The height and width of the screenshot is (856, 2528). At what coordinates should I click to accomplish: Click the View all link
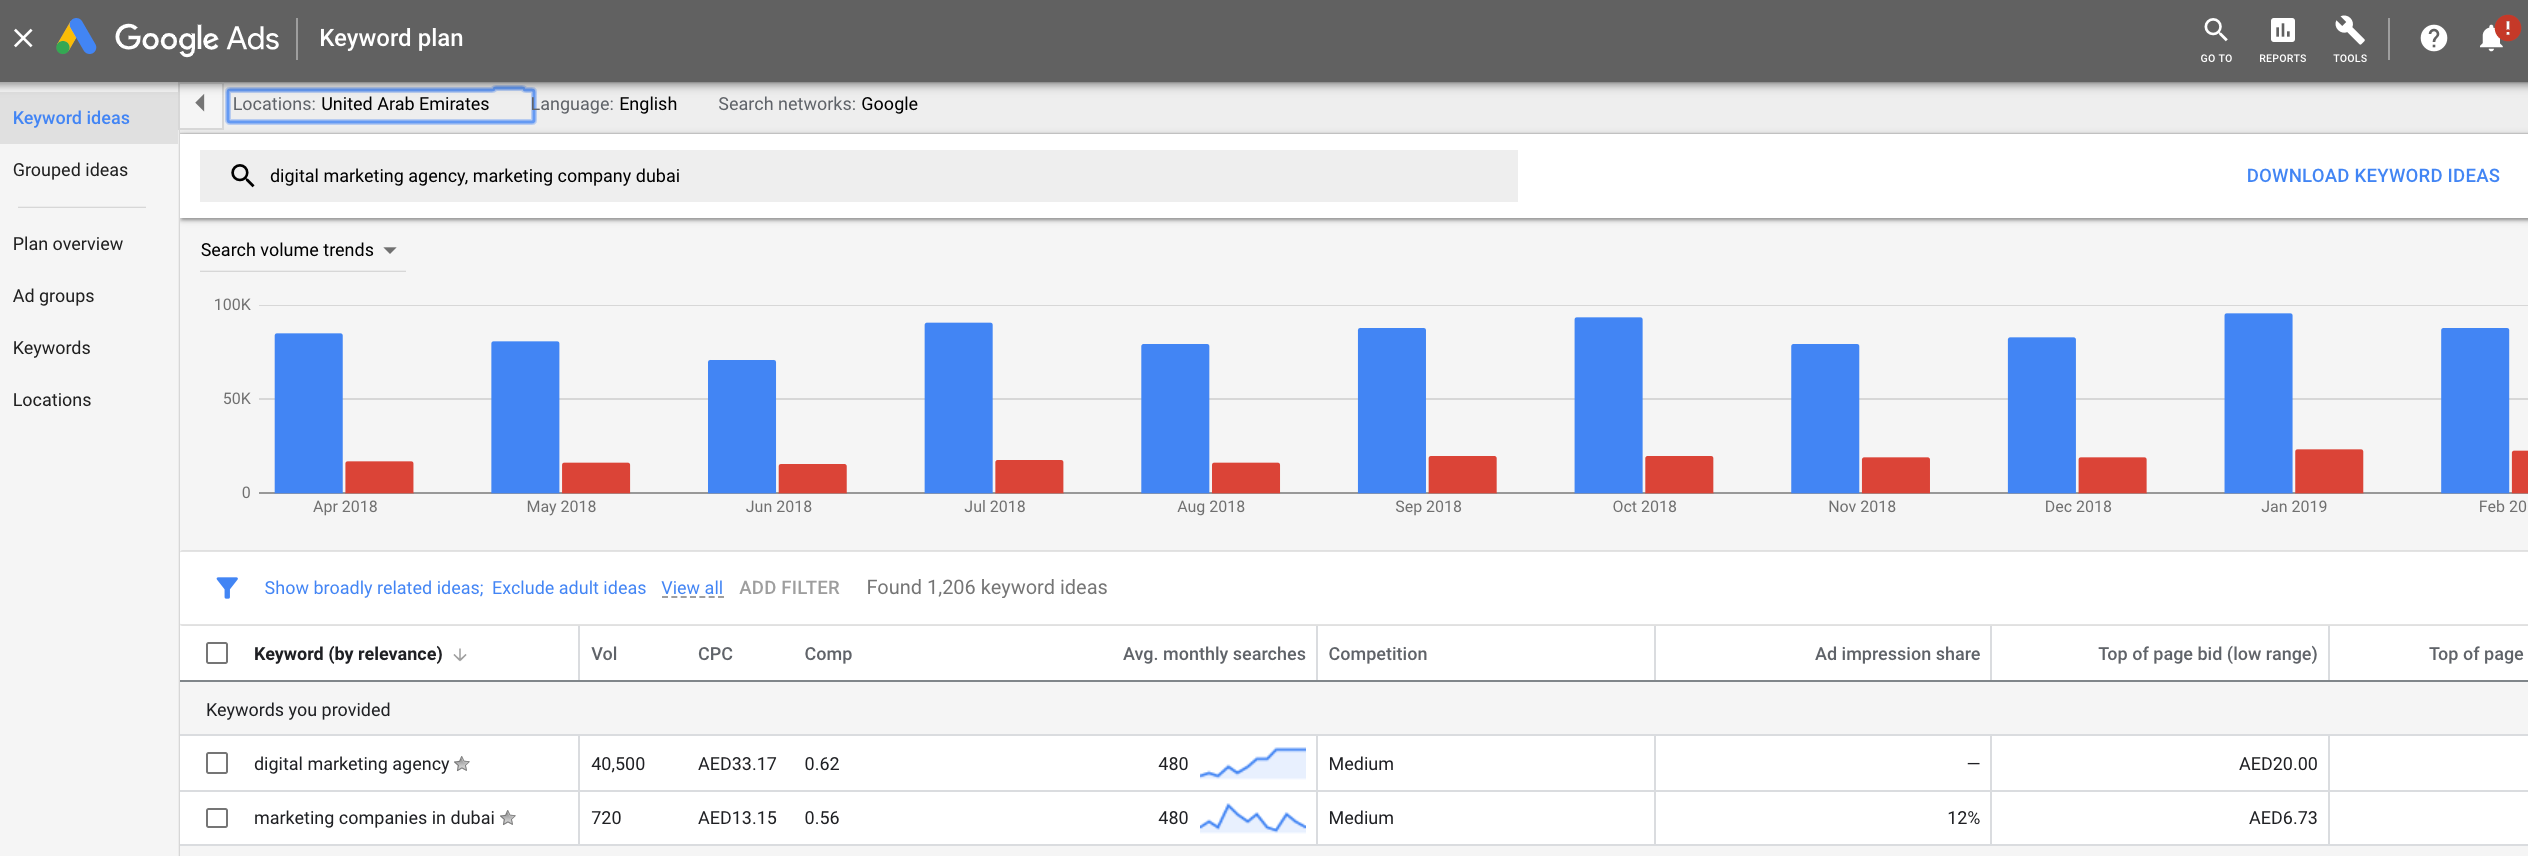[x=692, y=588]
